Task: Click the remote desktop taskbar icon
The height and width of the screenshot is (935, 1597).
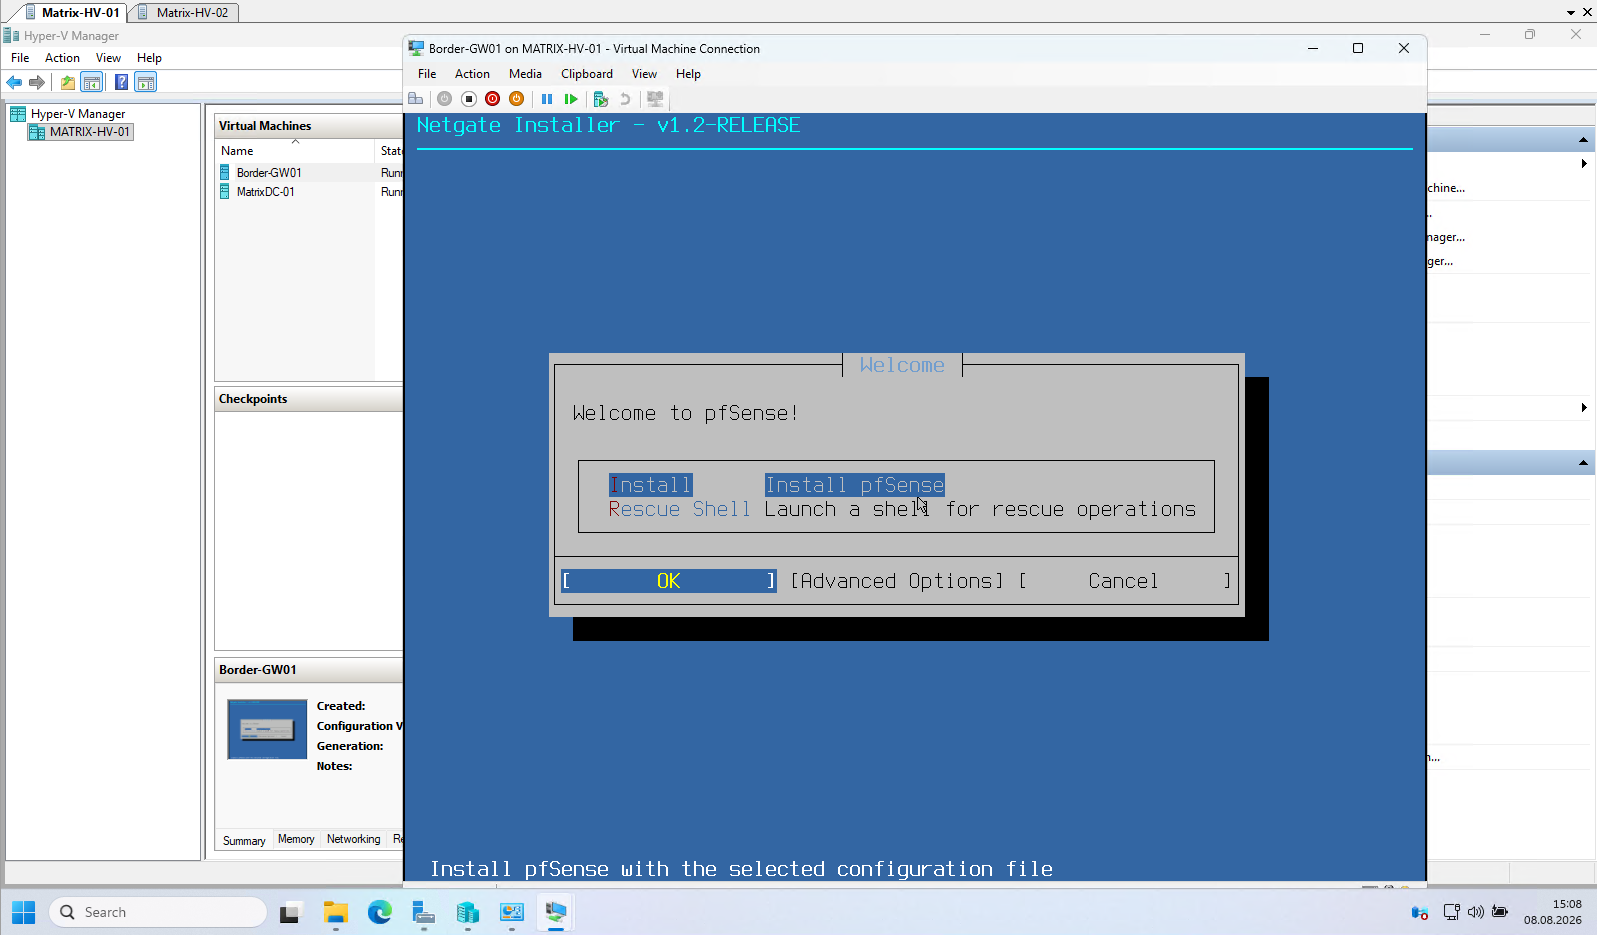Action: pos(512,912)
